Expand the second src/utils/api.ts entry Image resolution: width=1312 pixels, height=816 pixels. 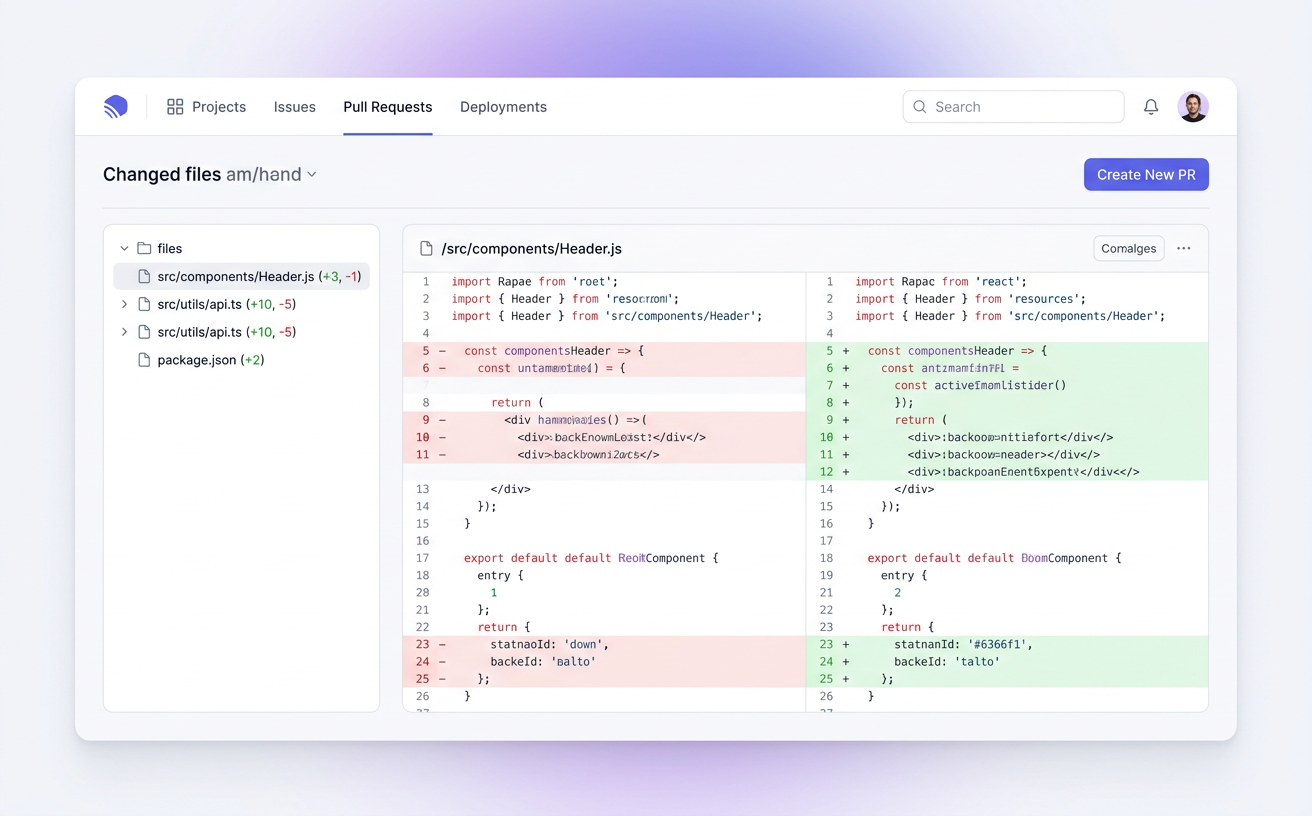point(124,332)
